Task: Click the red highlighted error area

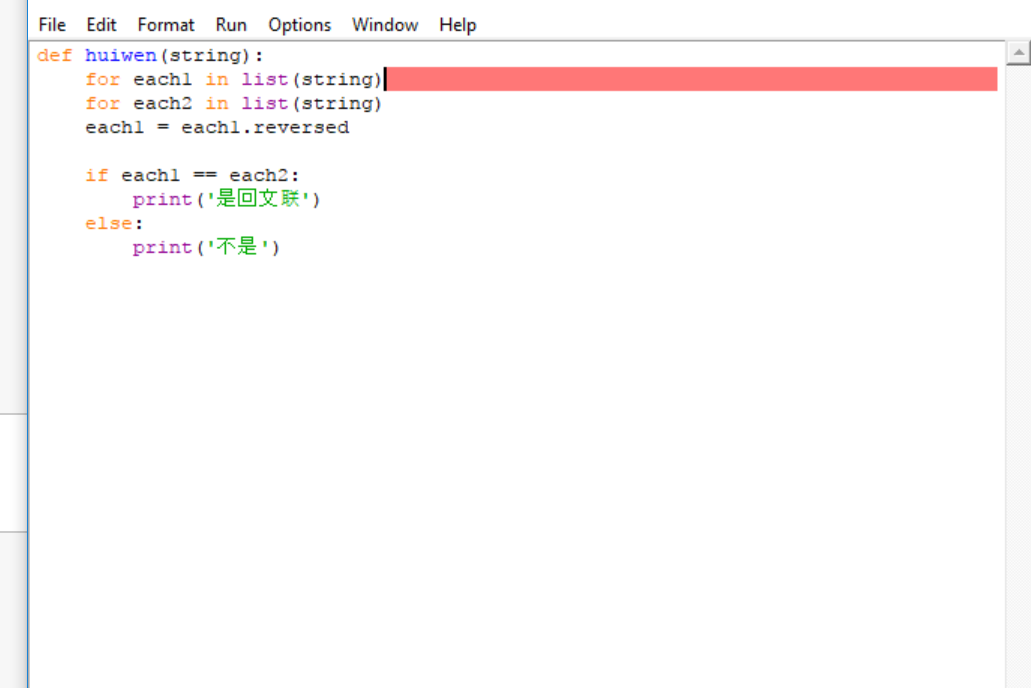Action: pos(690,79)
